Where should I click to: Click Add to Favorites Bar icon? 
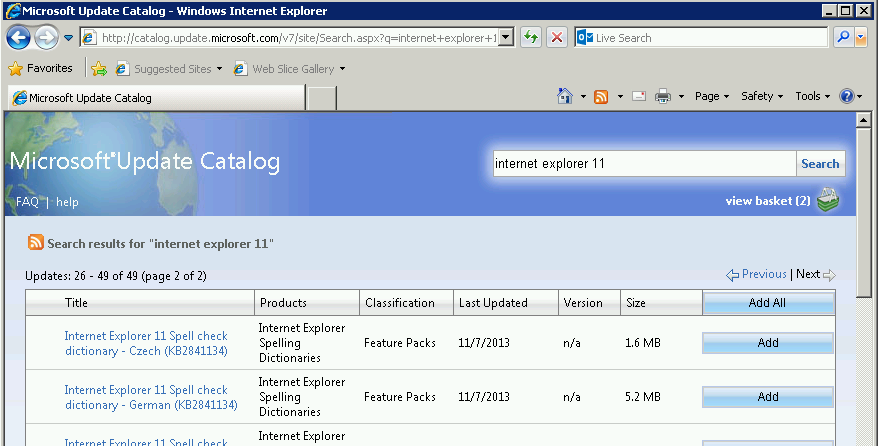99,69
